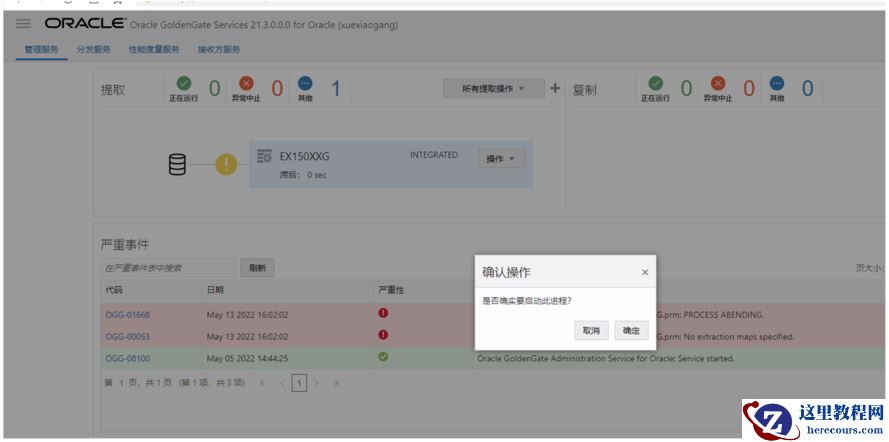Click the red severity icon for OGG-01668
Viewport: 889px width, 442px height.
pos(383,313)
